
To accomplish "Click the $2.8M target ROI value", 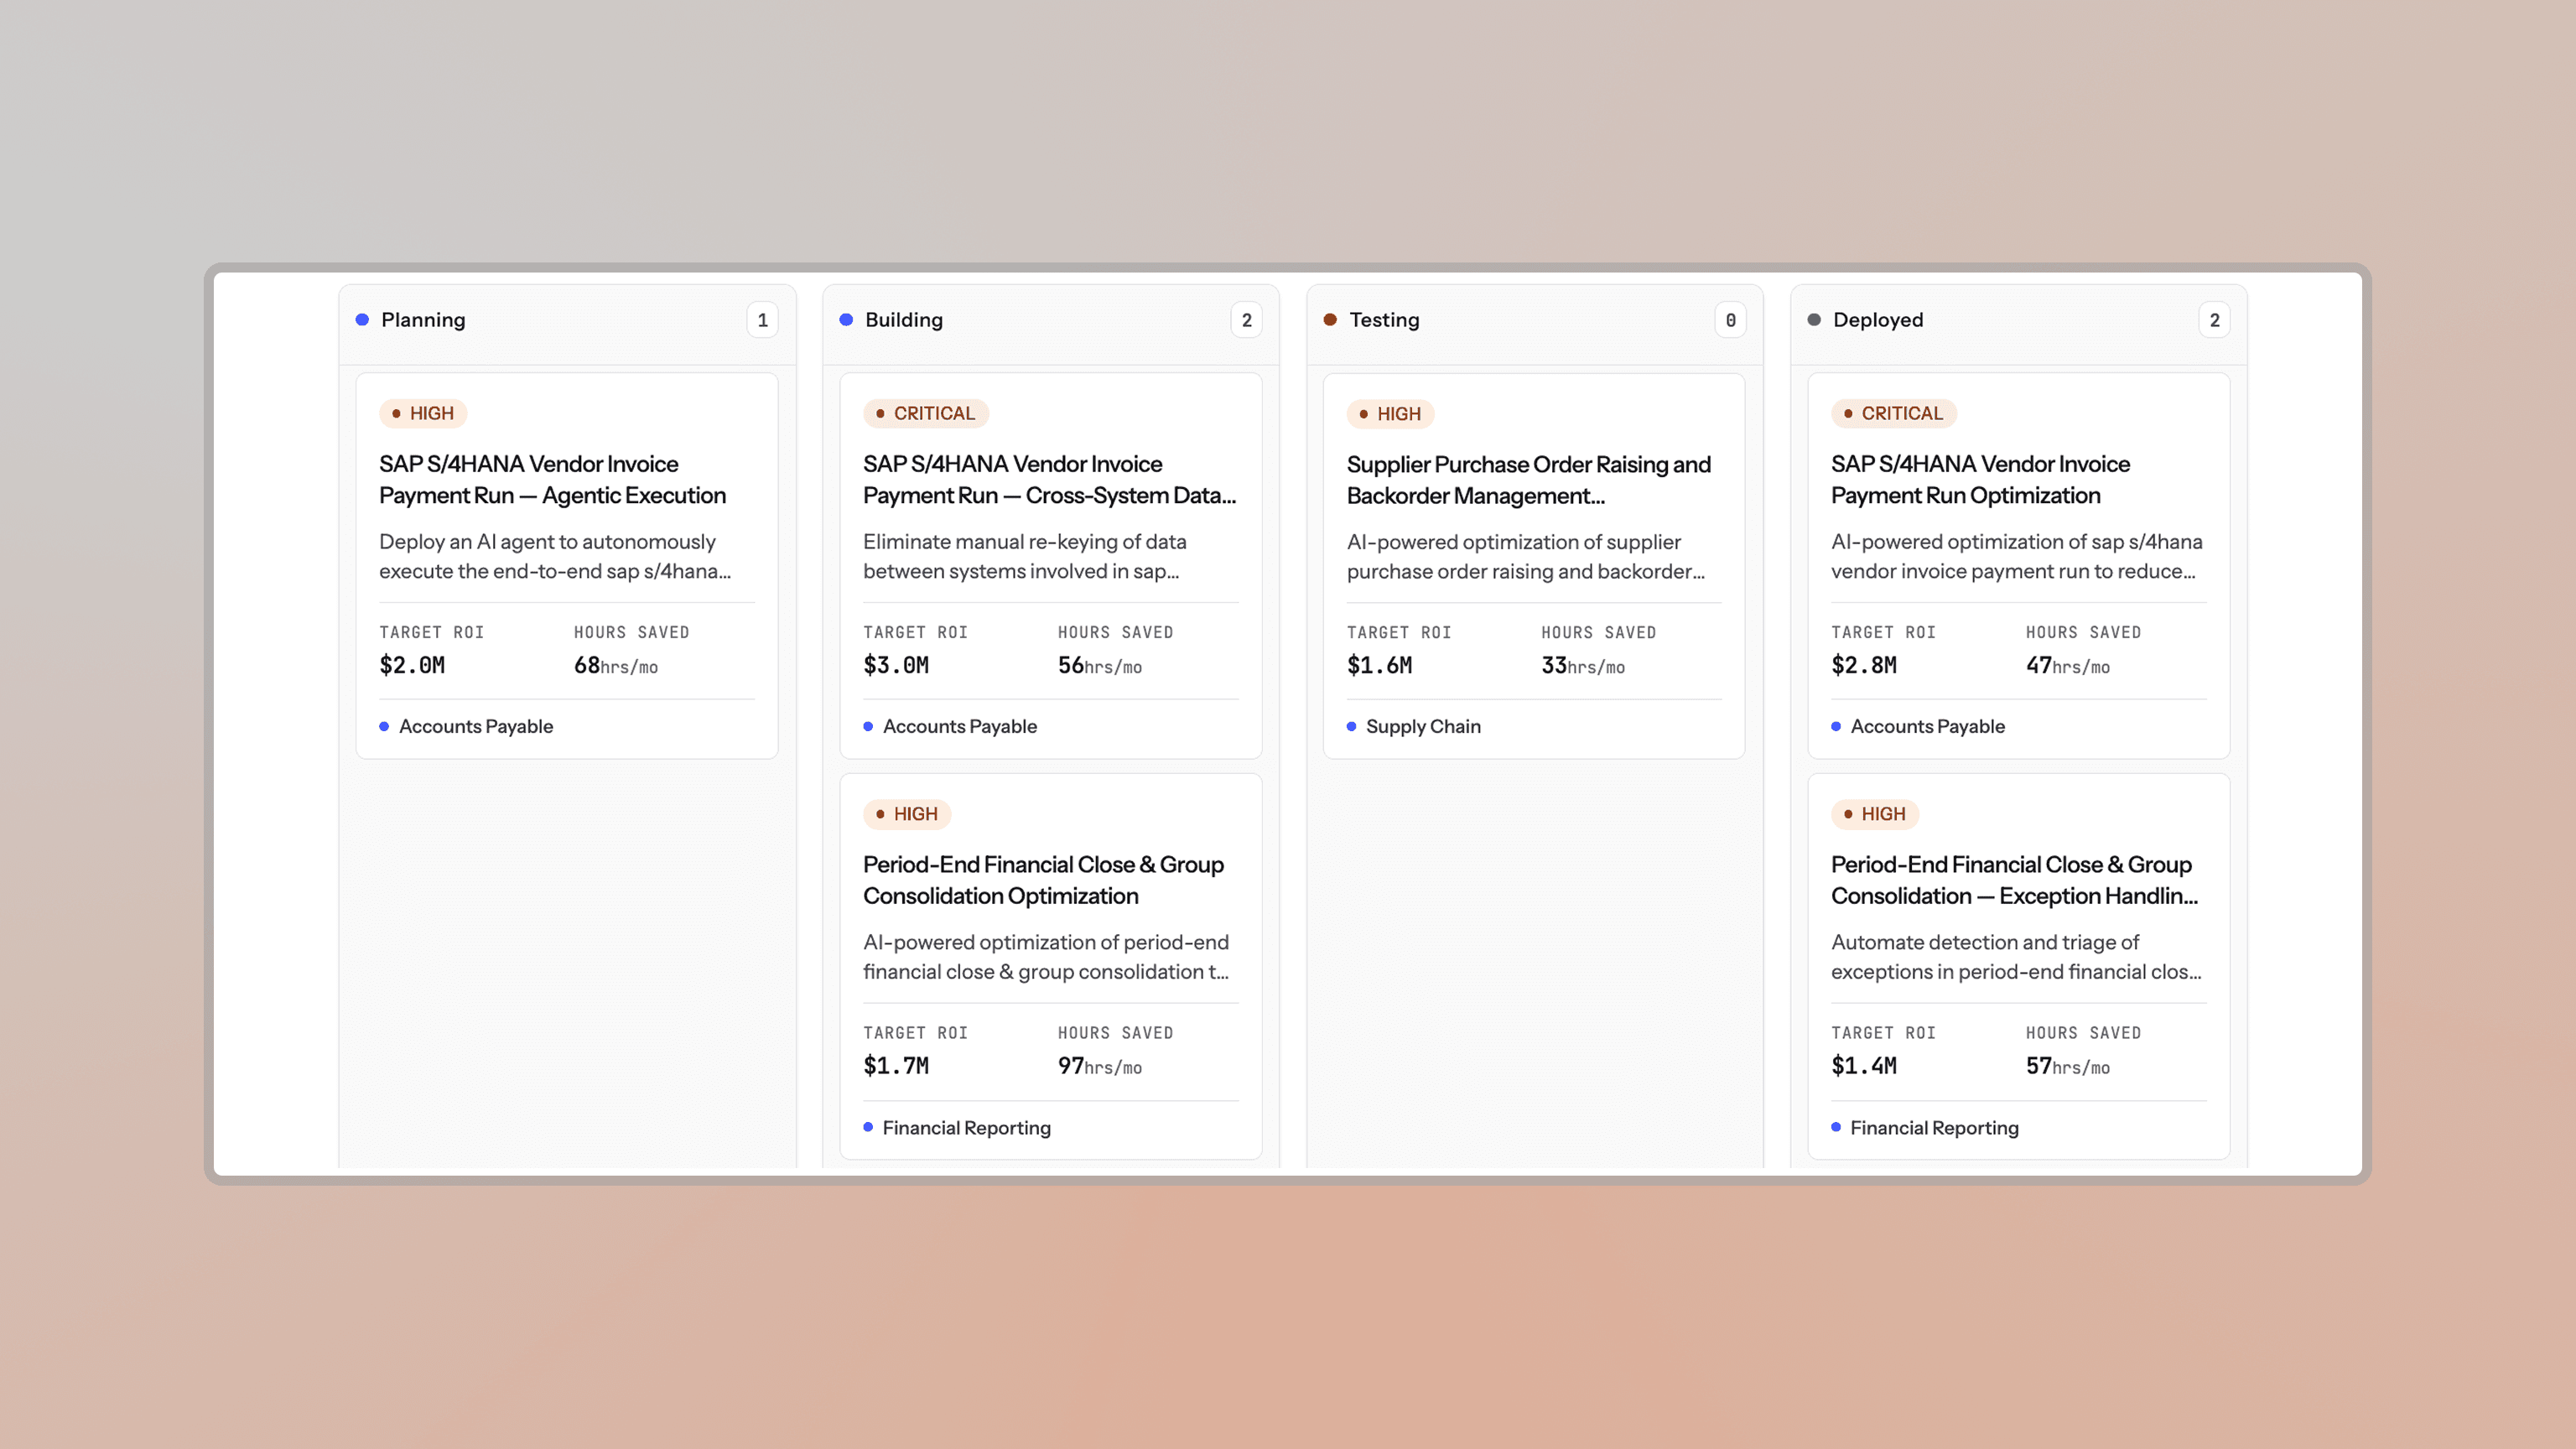I will point(1864,665).
